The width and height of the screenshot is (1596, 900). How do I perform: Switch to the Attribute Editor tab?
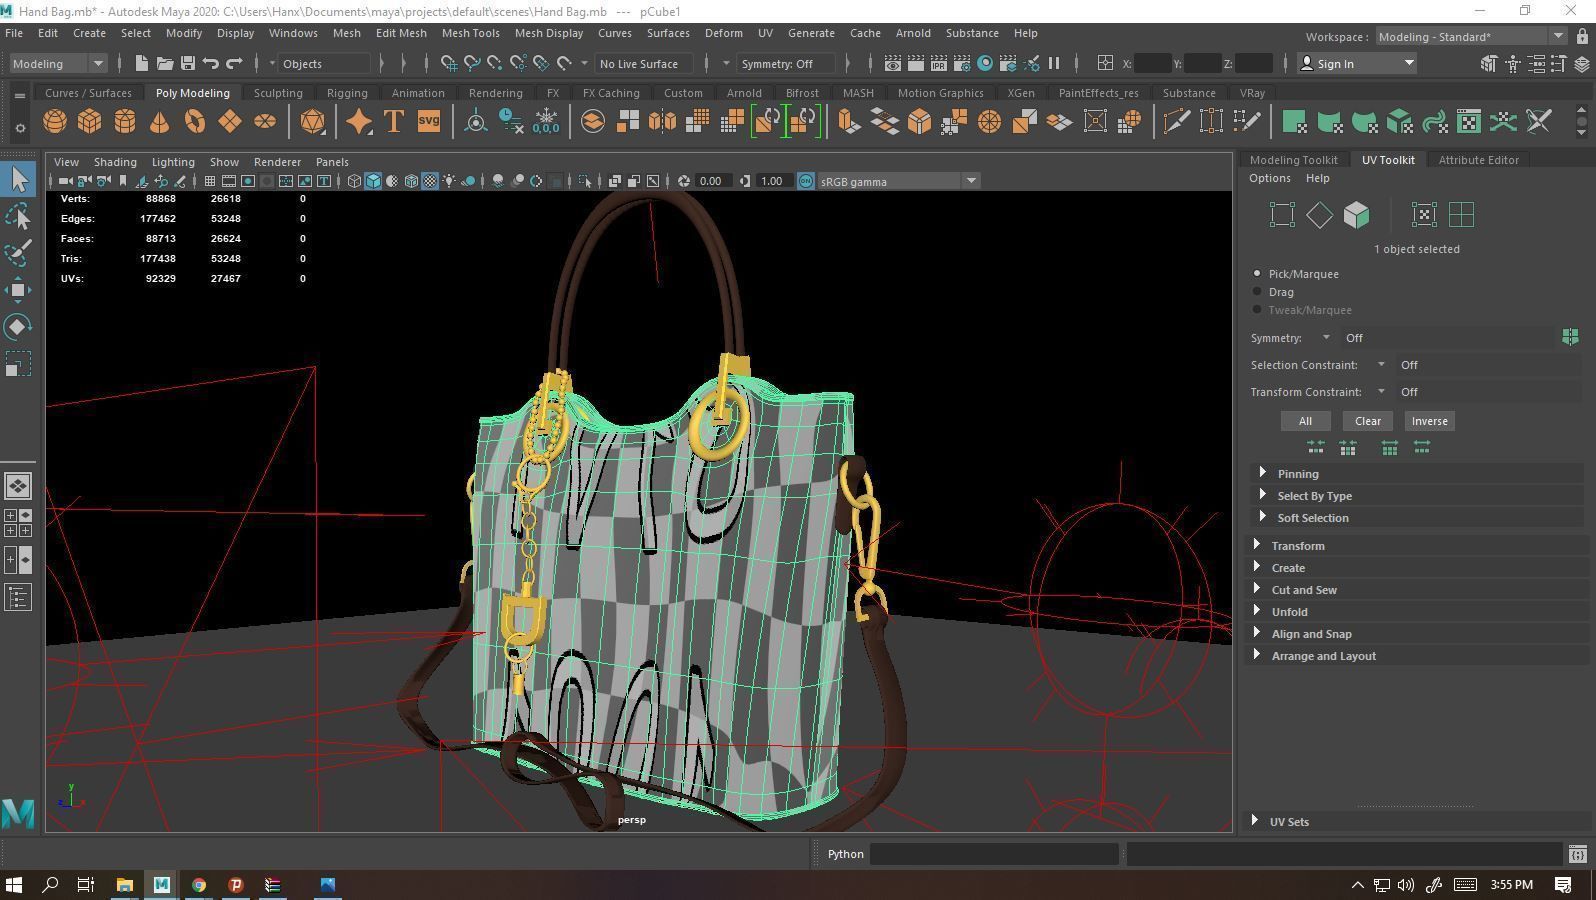(x=1478, y=160)
